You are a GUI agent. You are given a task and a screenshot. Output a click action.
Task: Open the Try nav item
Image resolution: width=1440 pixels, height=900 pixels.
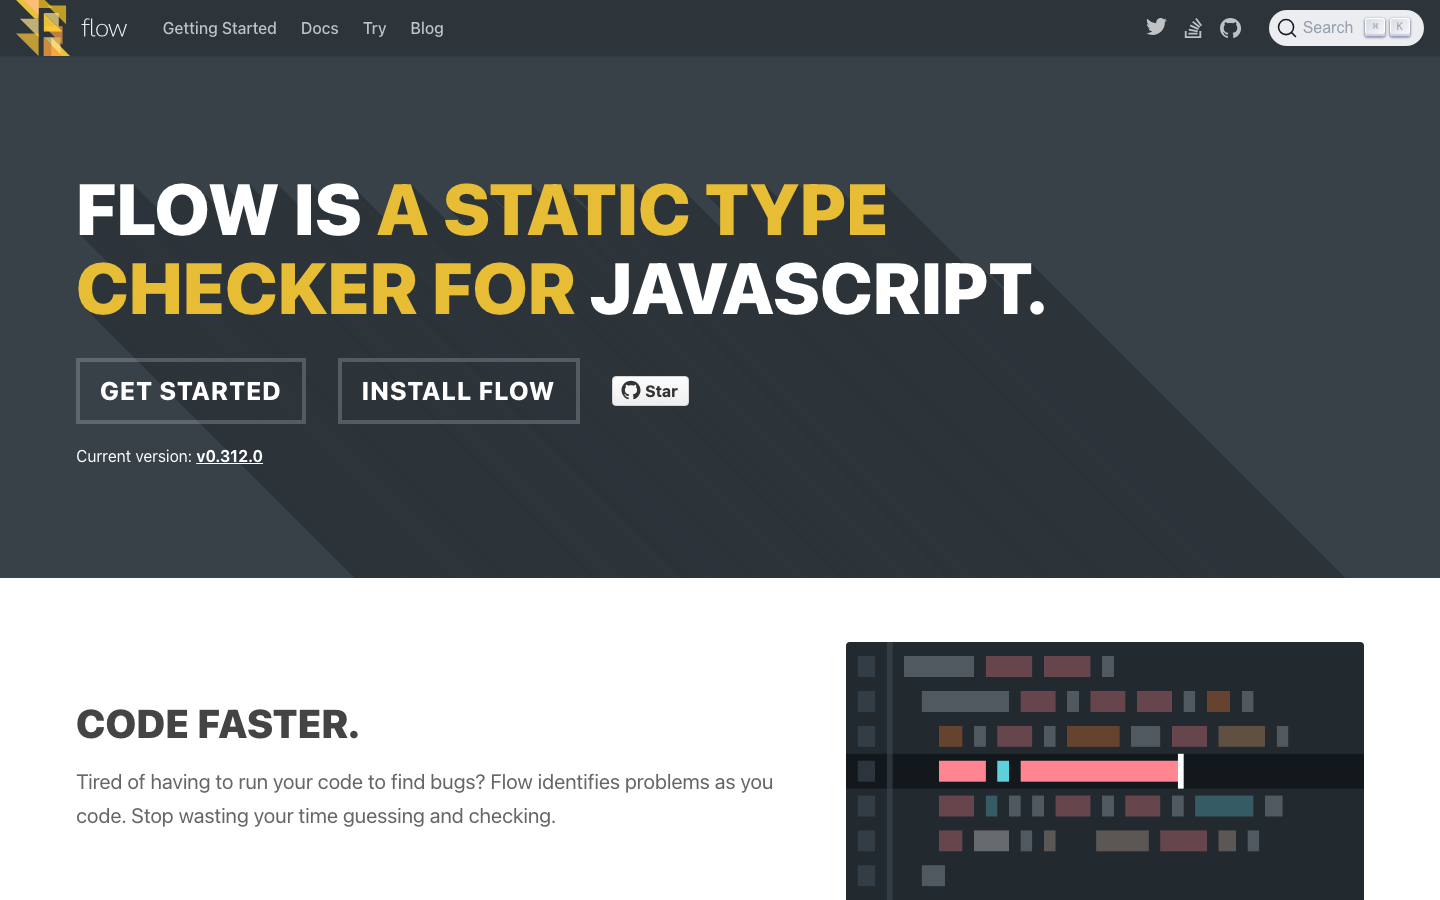[374, 28]
